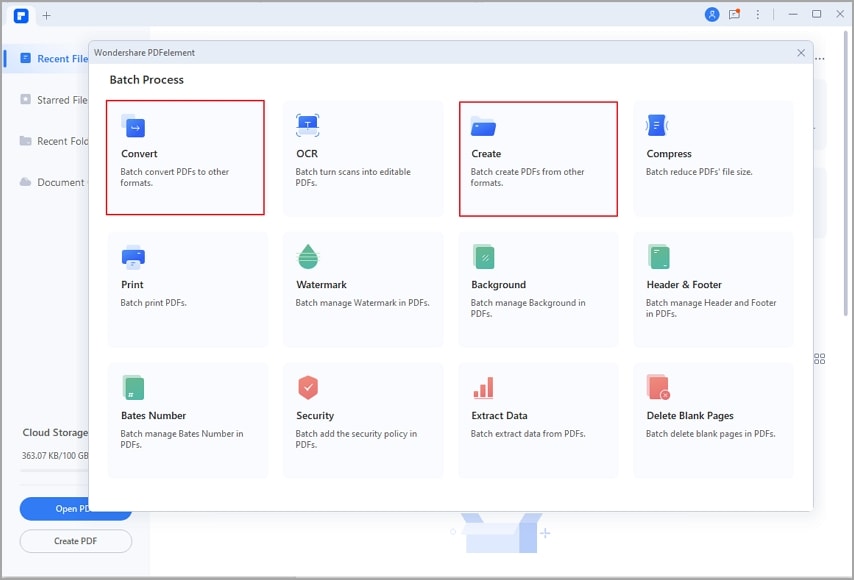This screenshot has height=580, width=854.
Task: Click the Recent Folders sidebar icon
Action: tap(26, 141)
